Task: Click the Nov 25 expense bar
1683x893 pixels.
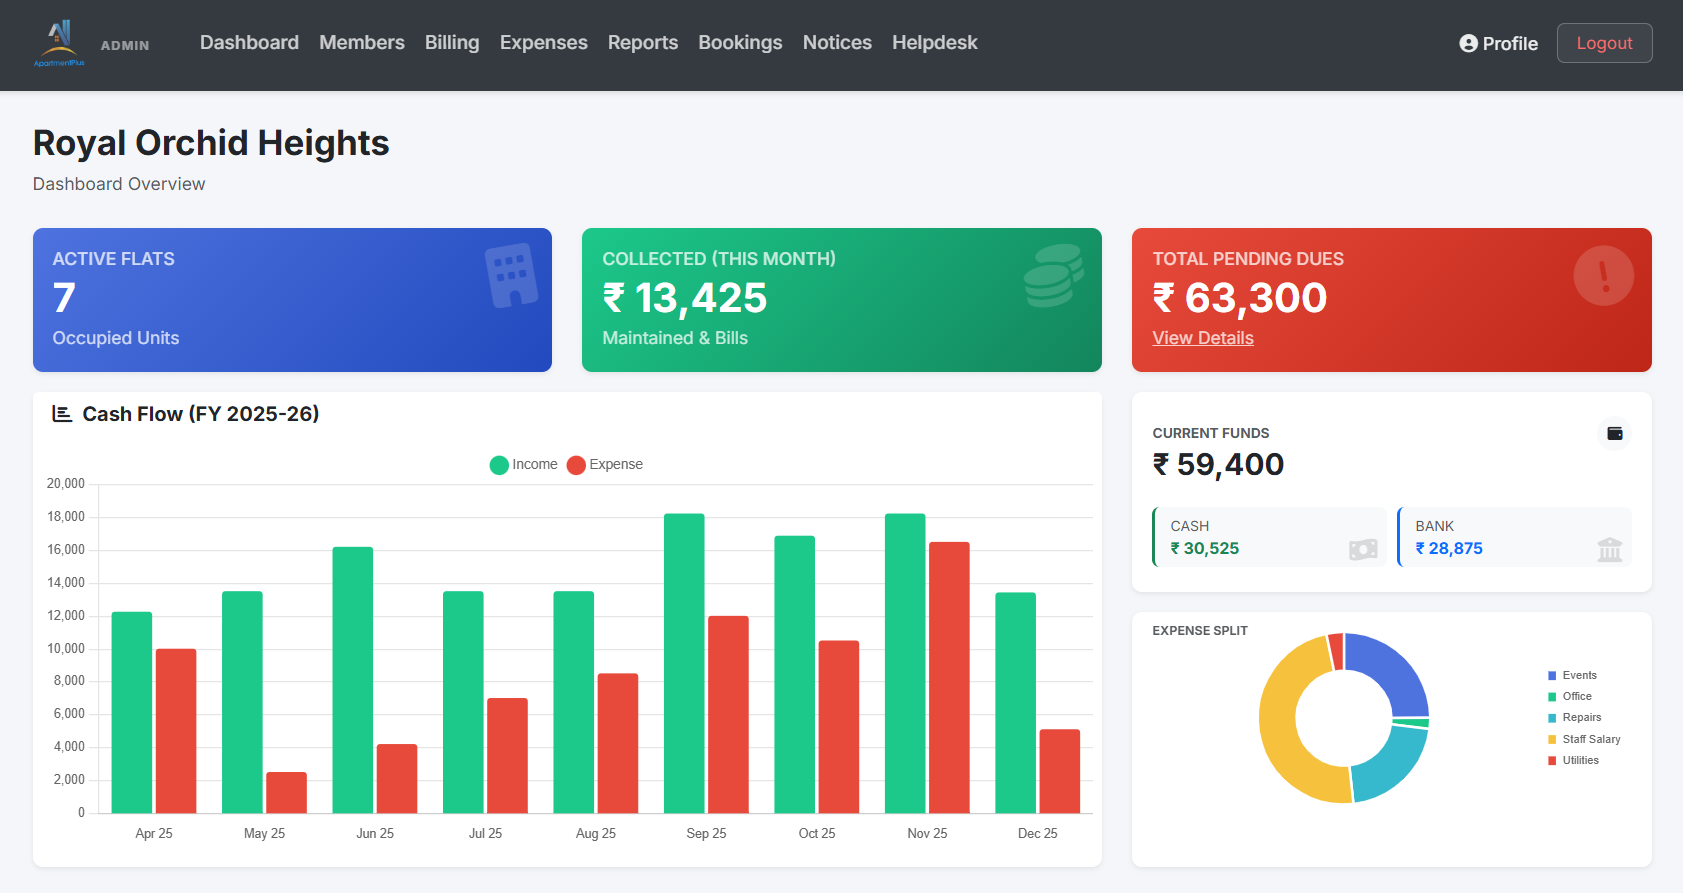Action: point(949,677)
